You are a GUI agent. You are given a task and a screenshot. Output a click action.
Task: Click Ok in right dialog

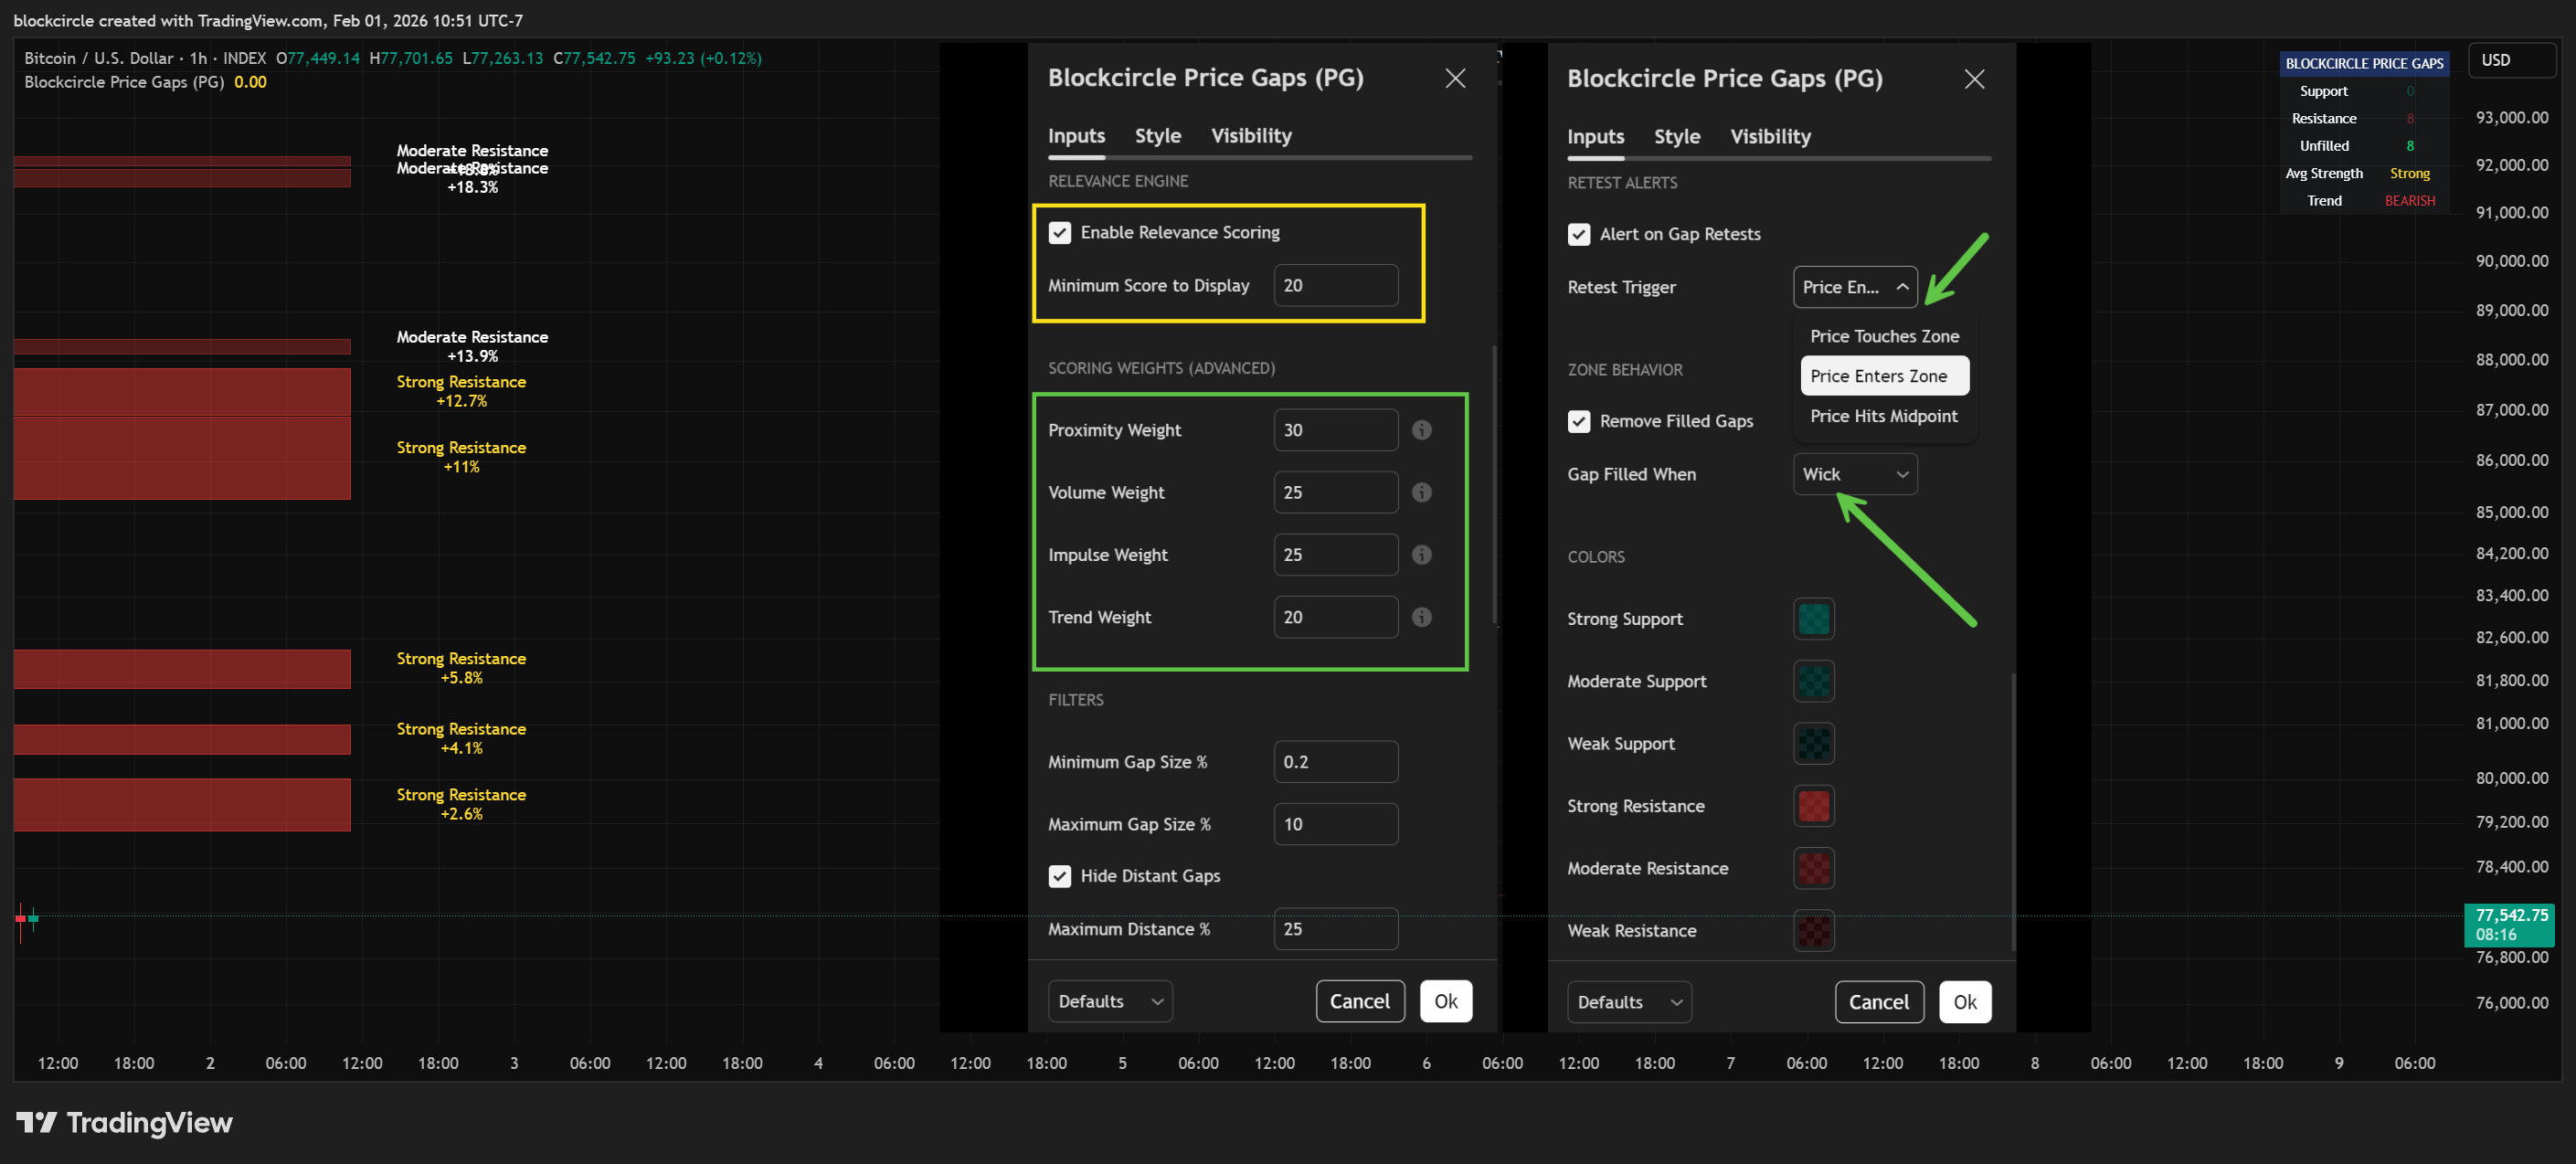pyautogui.click(x=1965, y=1002)
